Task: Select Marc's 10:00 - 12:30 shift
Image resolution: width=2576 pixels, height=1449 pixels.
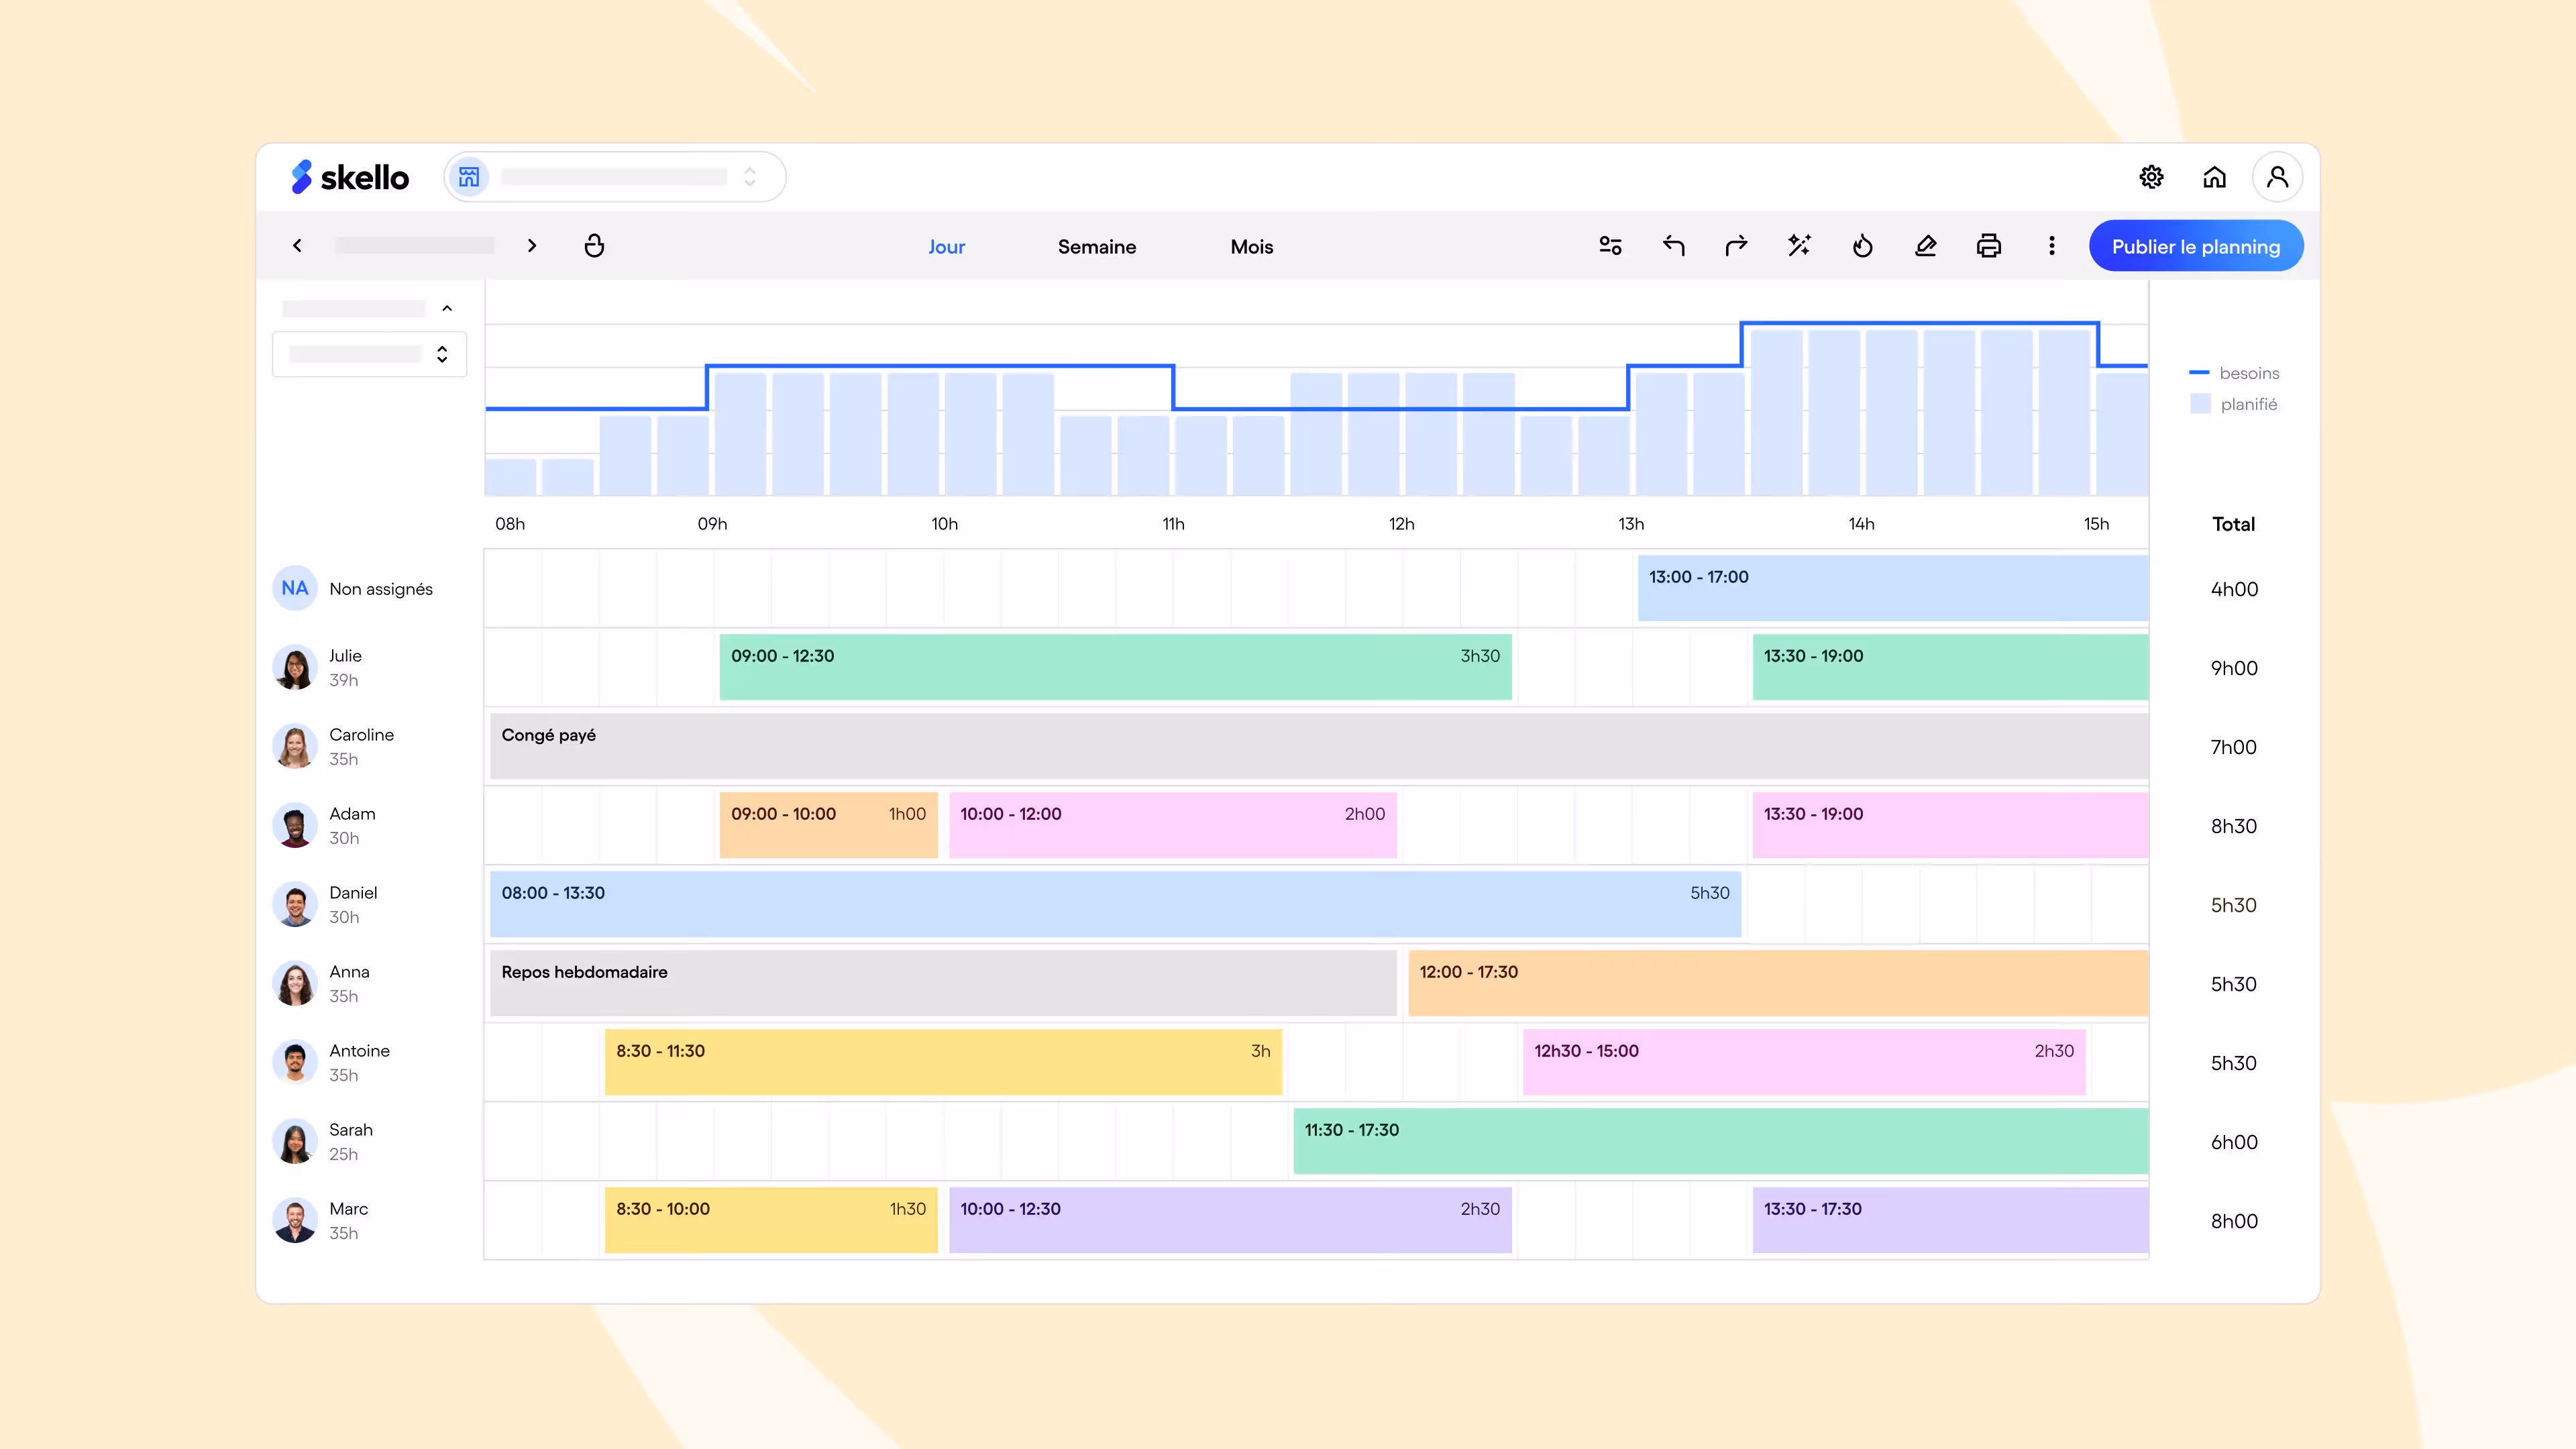Action: (x=1230, y=1220)
